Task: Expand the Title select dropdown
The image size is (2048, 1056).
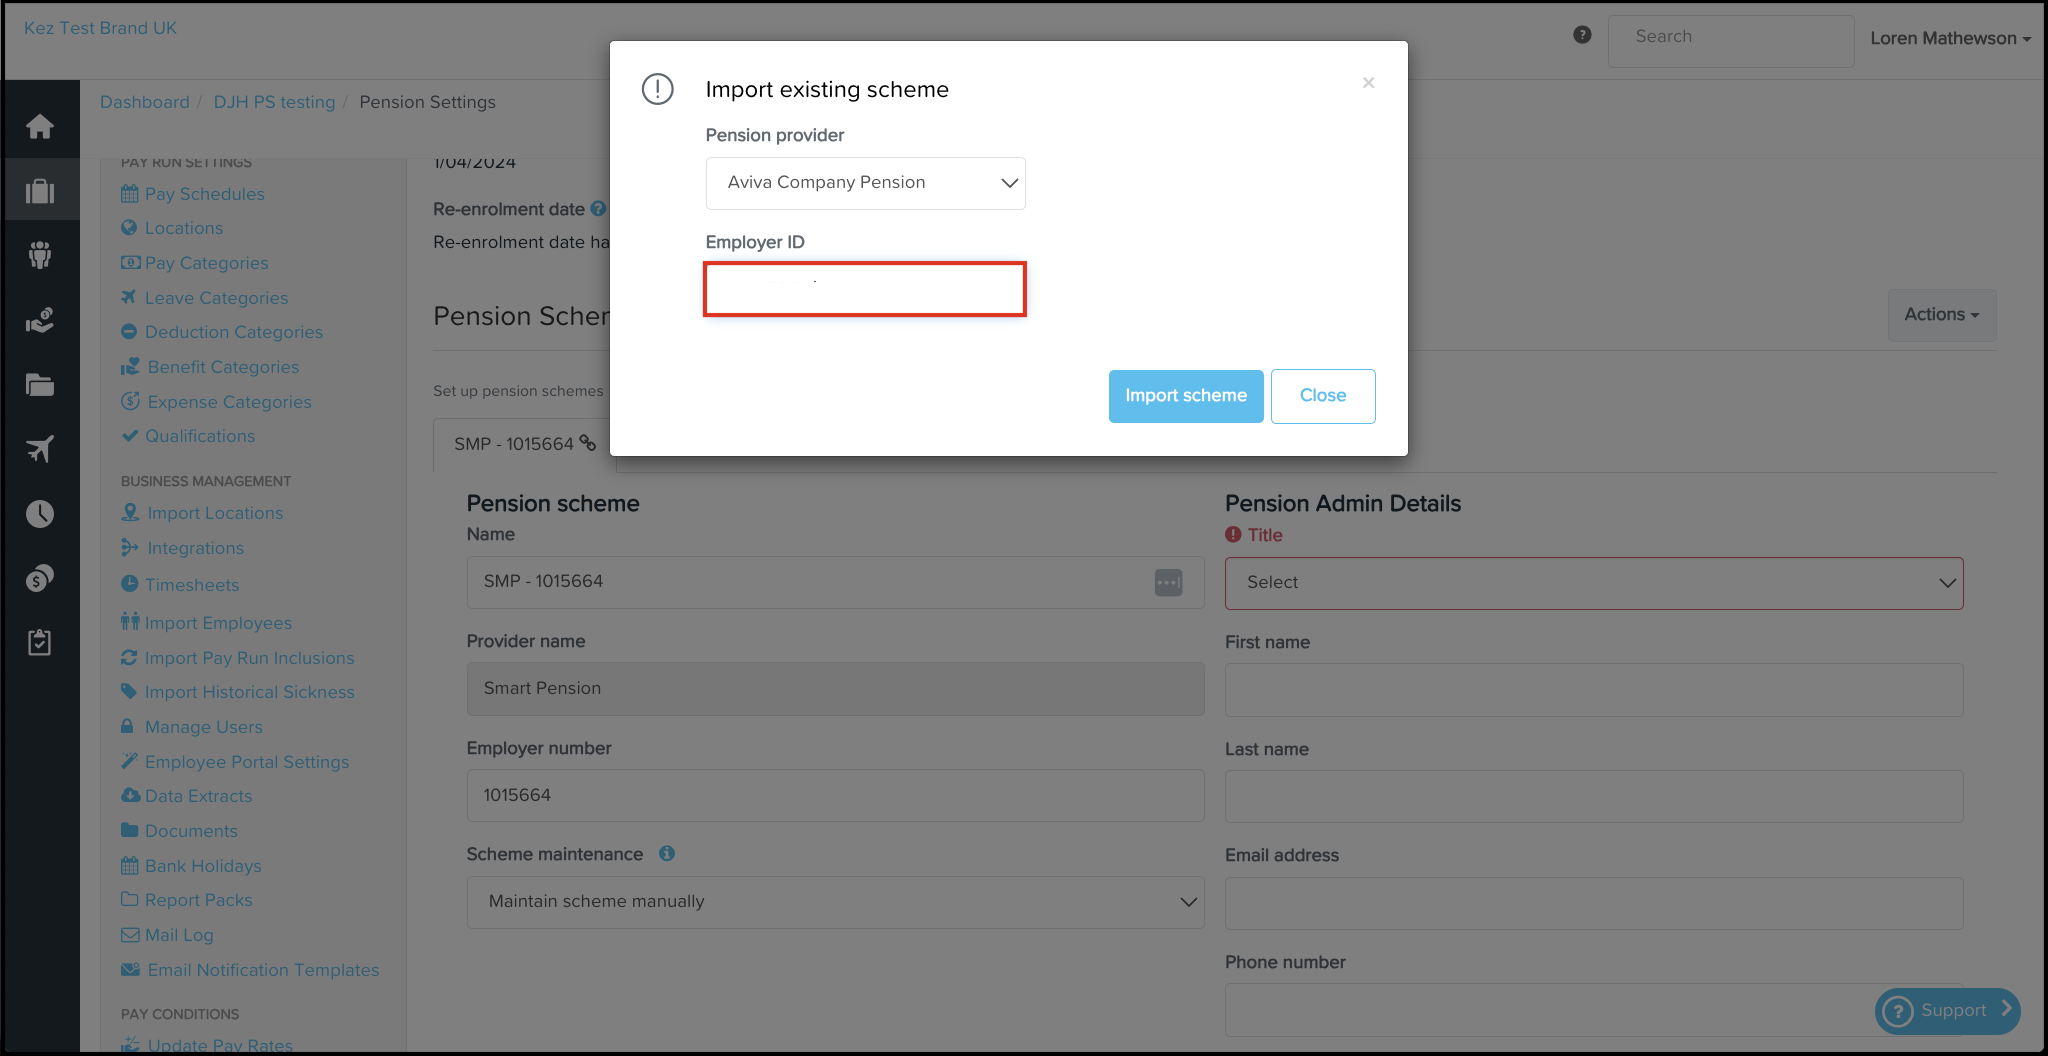Action: [1593, 583]
